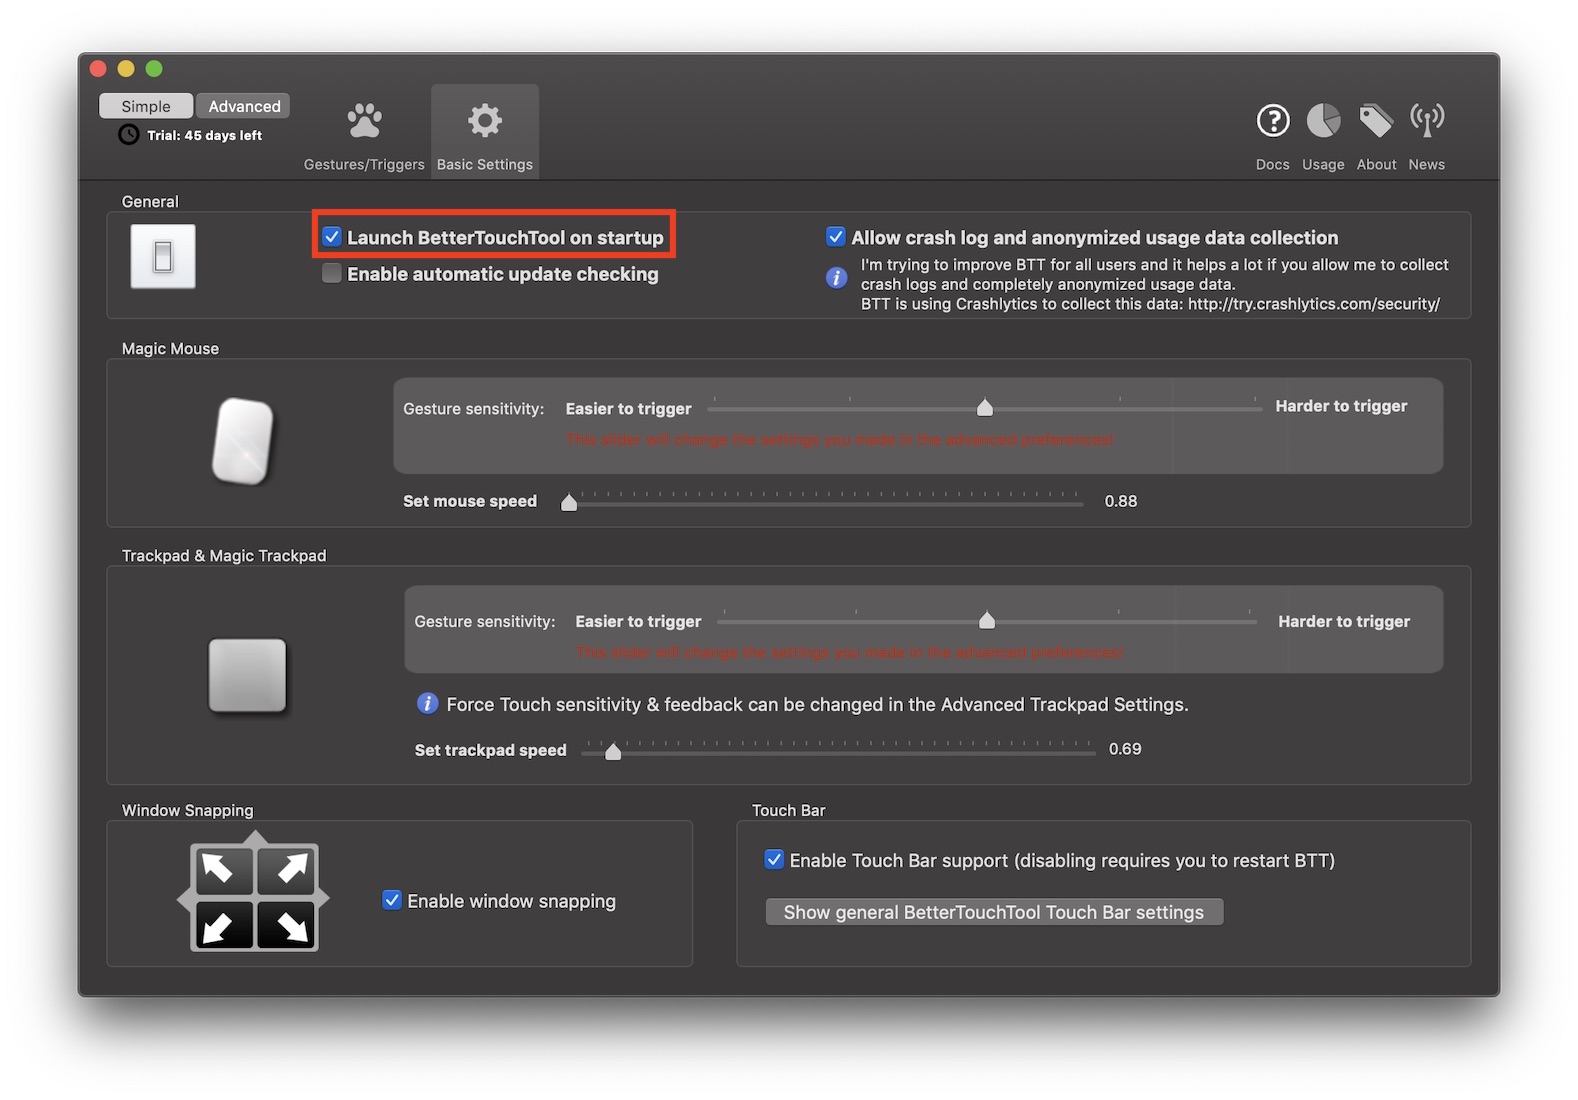
Task: Minimize the window with yellow button
Action: click(x=126, y=68)
